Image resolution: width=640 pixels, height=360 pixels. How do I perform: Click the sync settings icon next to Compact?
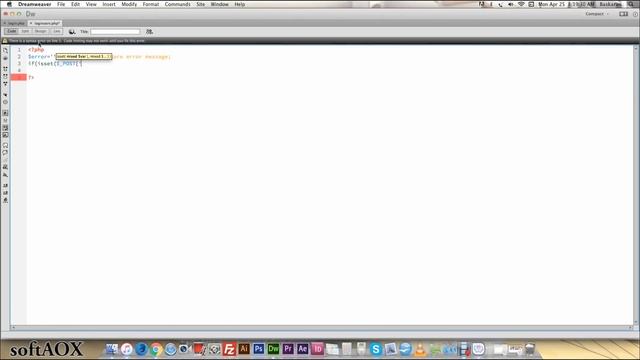tap(623, 14)
